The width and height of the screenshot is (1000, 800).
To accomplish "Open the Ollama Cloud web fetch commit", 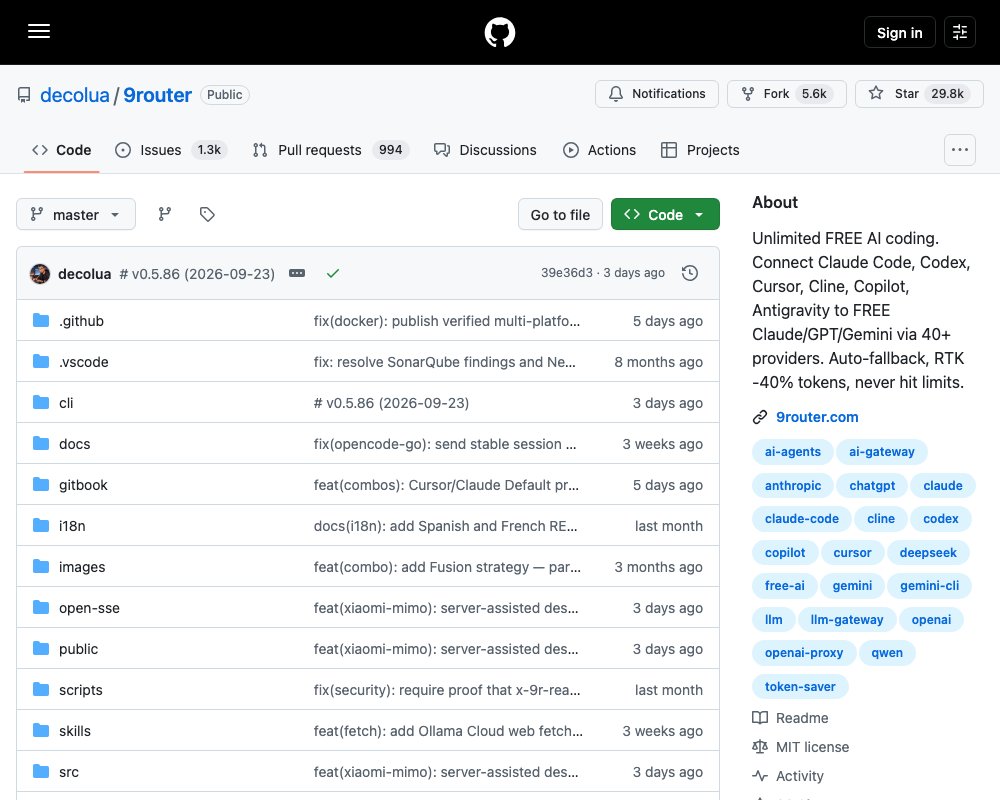I will pyautogui.click(x=448, y=731).
